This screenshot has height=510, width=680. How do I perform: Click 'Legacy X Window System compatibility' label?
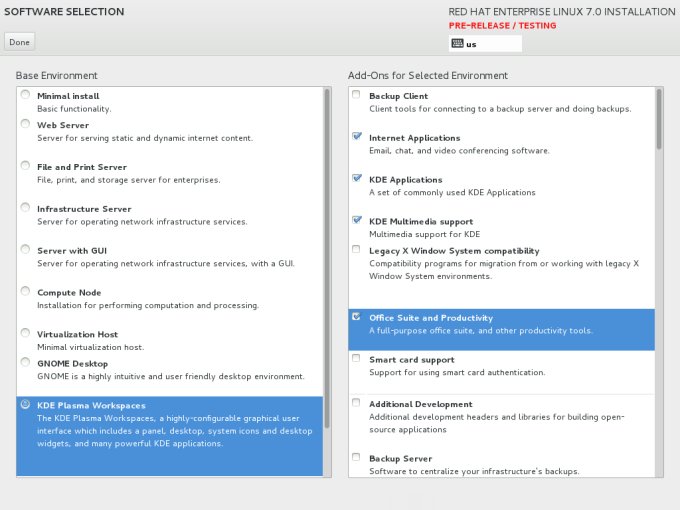coord(454,251)
